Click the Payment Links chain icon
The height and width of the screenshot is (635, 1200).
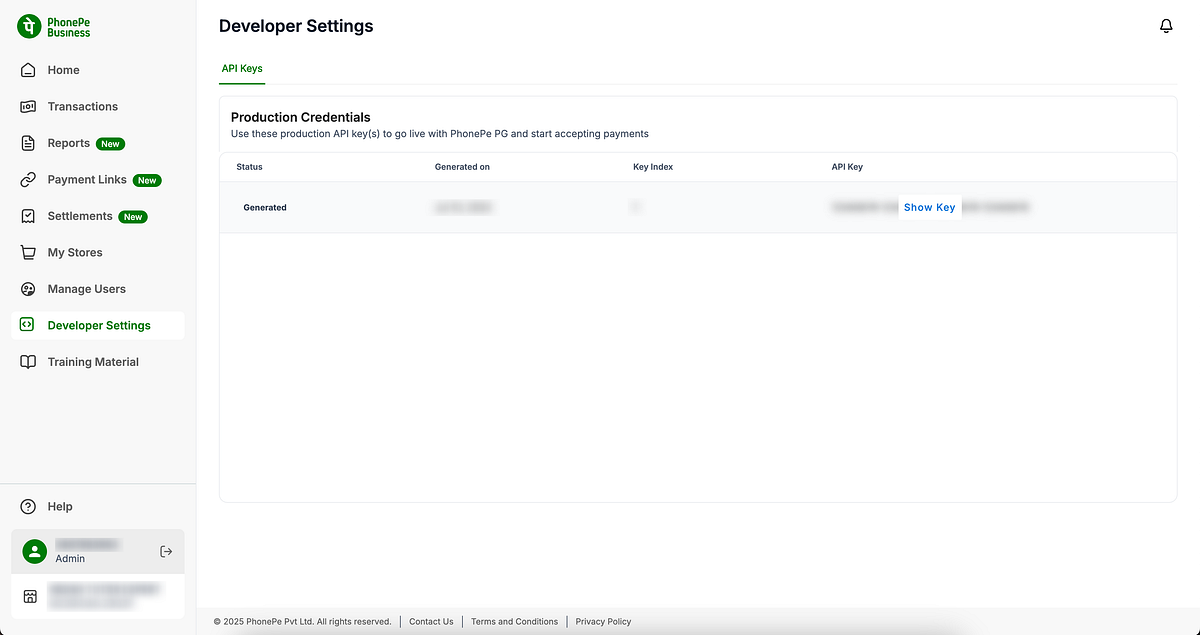(28, 180)
